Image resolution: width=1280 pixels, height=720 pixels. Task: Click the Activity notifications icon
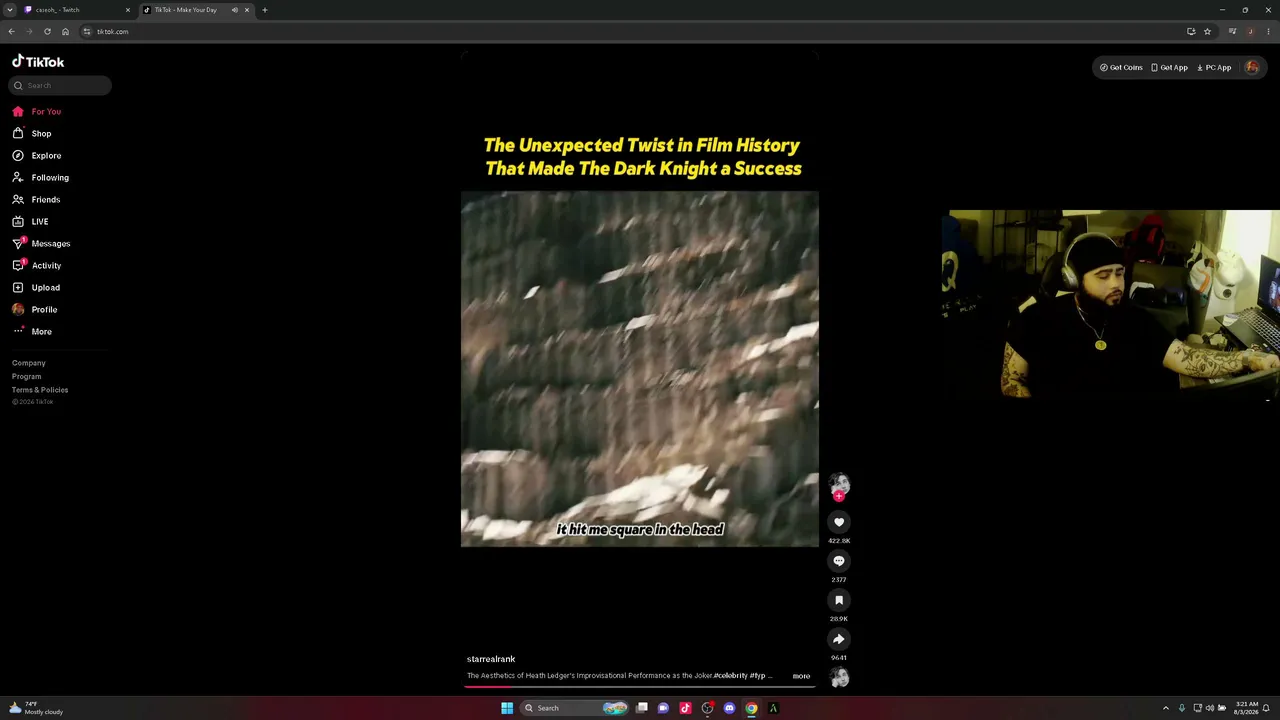(x=18, y=266)
